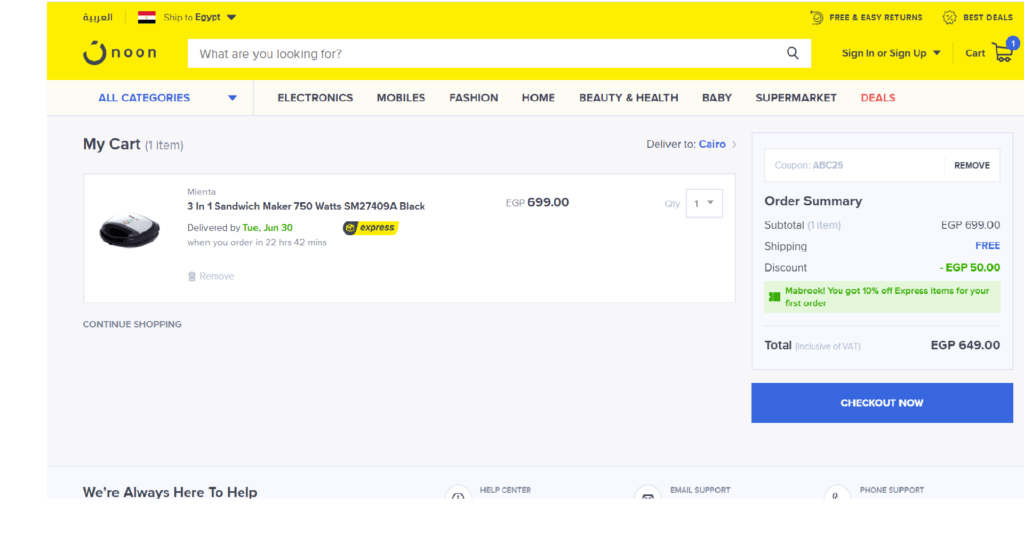
Task: Open the Baby category
Action: [x=717, y=98]
